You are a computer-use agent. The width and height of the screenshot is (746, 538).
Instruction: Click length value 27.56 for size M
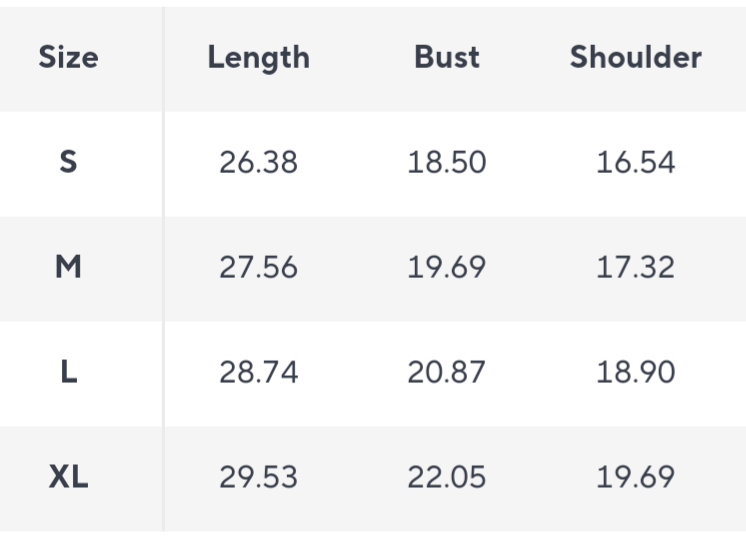(x=258, y=267)
